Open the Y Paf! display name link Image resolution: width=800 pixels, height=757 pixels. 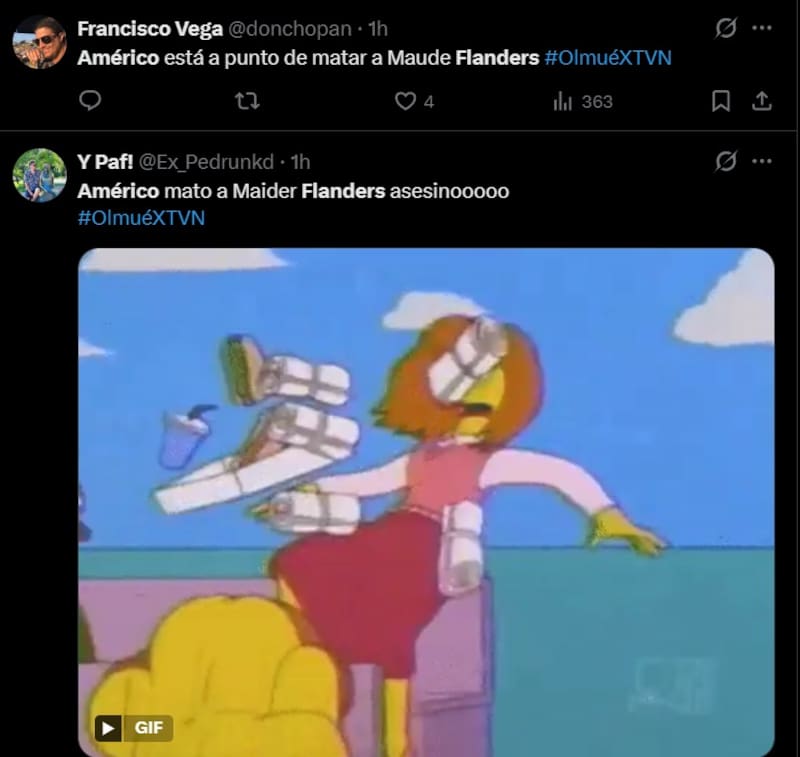click(105, 162)
